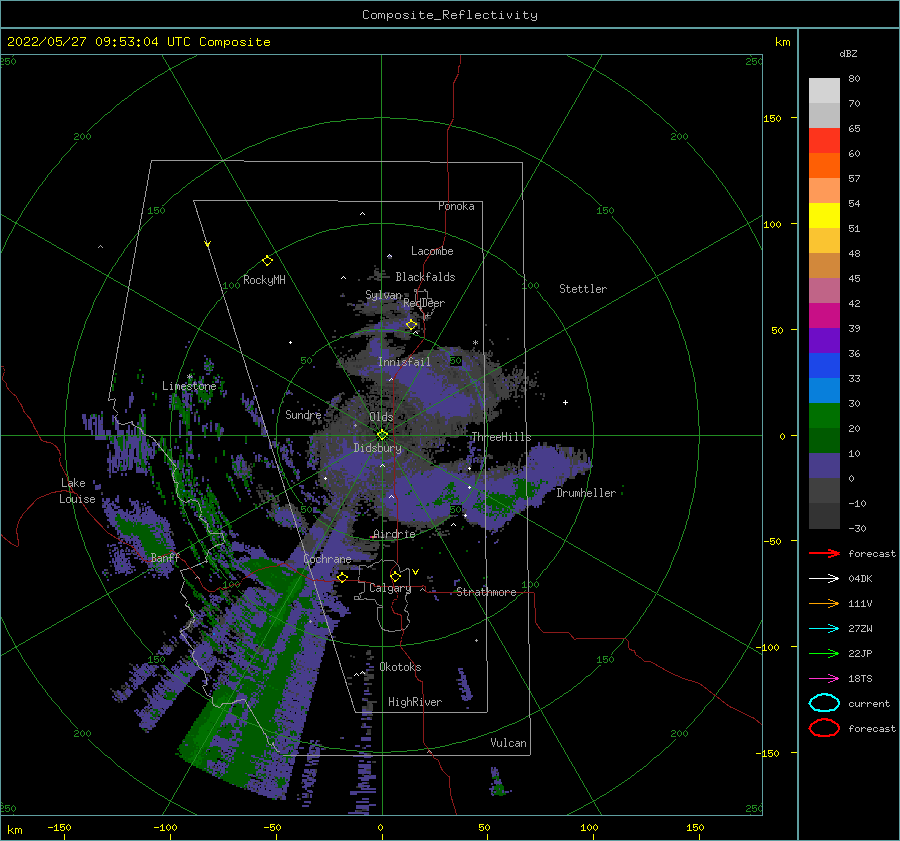
Task: Click the red forecast arrow legend icon
Action: point(824,553)
